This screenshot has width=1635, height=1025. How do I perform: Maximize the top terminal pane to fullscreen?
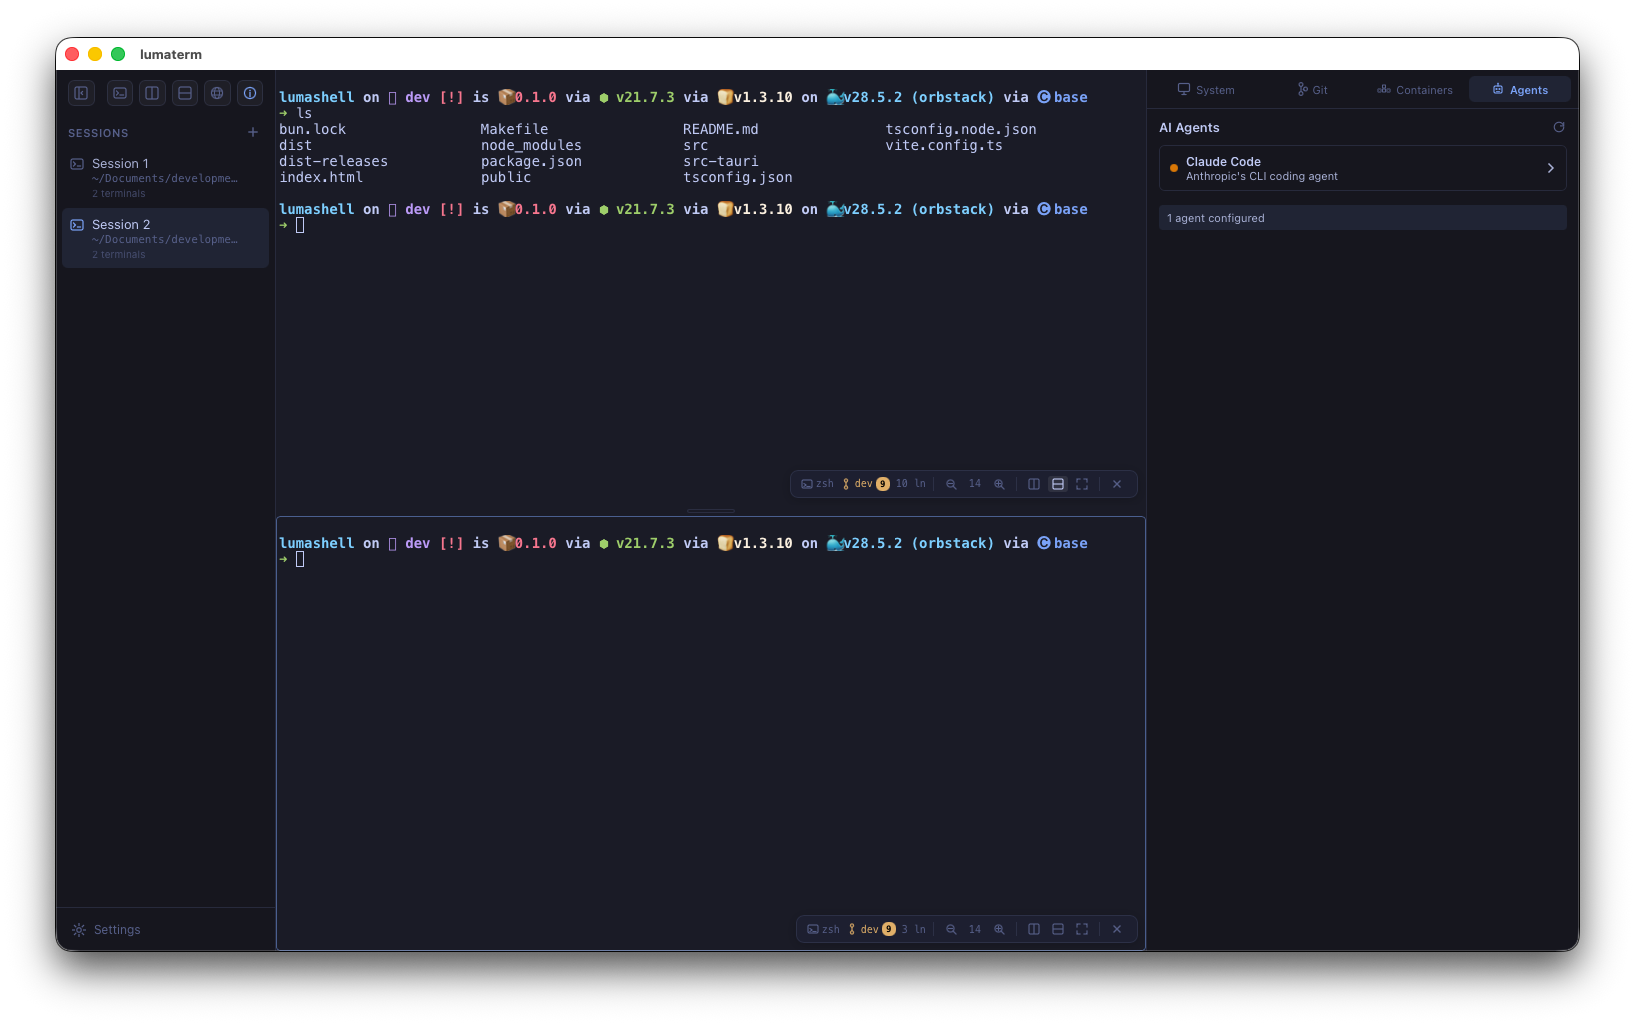[x=1082, y=484]
